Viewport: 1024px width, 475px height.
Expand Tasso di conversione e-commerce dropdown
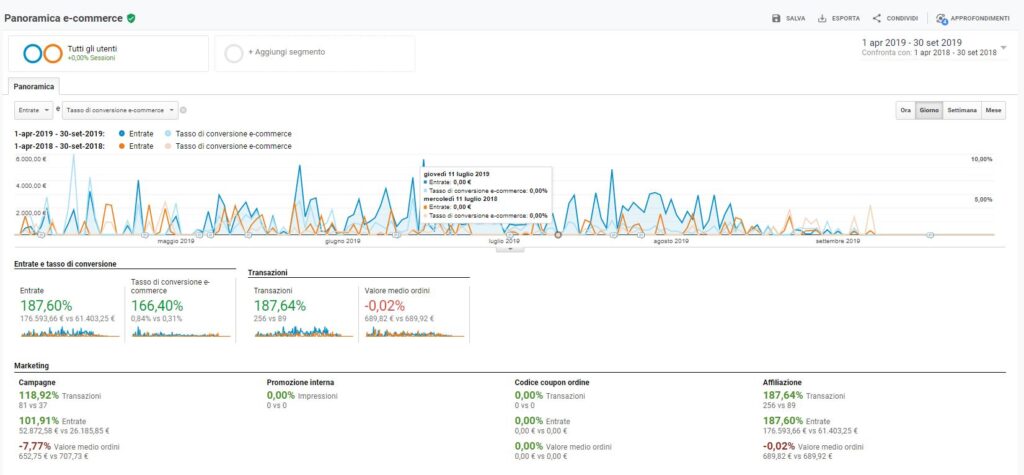coord(120,110)
